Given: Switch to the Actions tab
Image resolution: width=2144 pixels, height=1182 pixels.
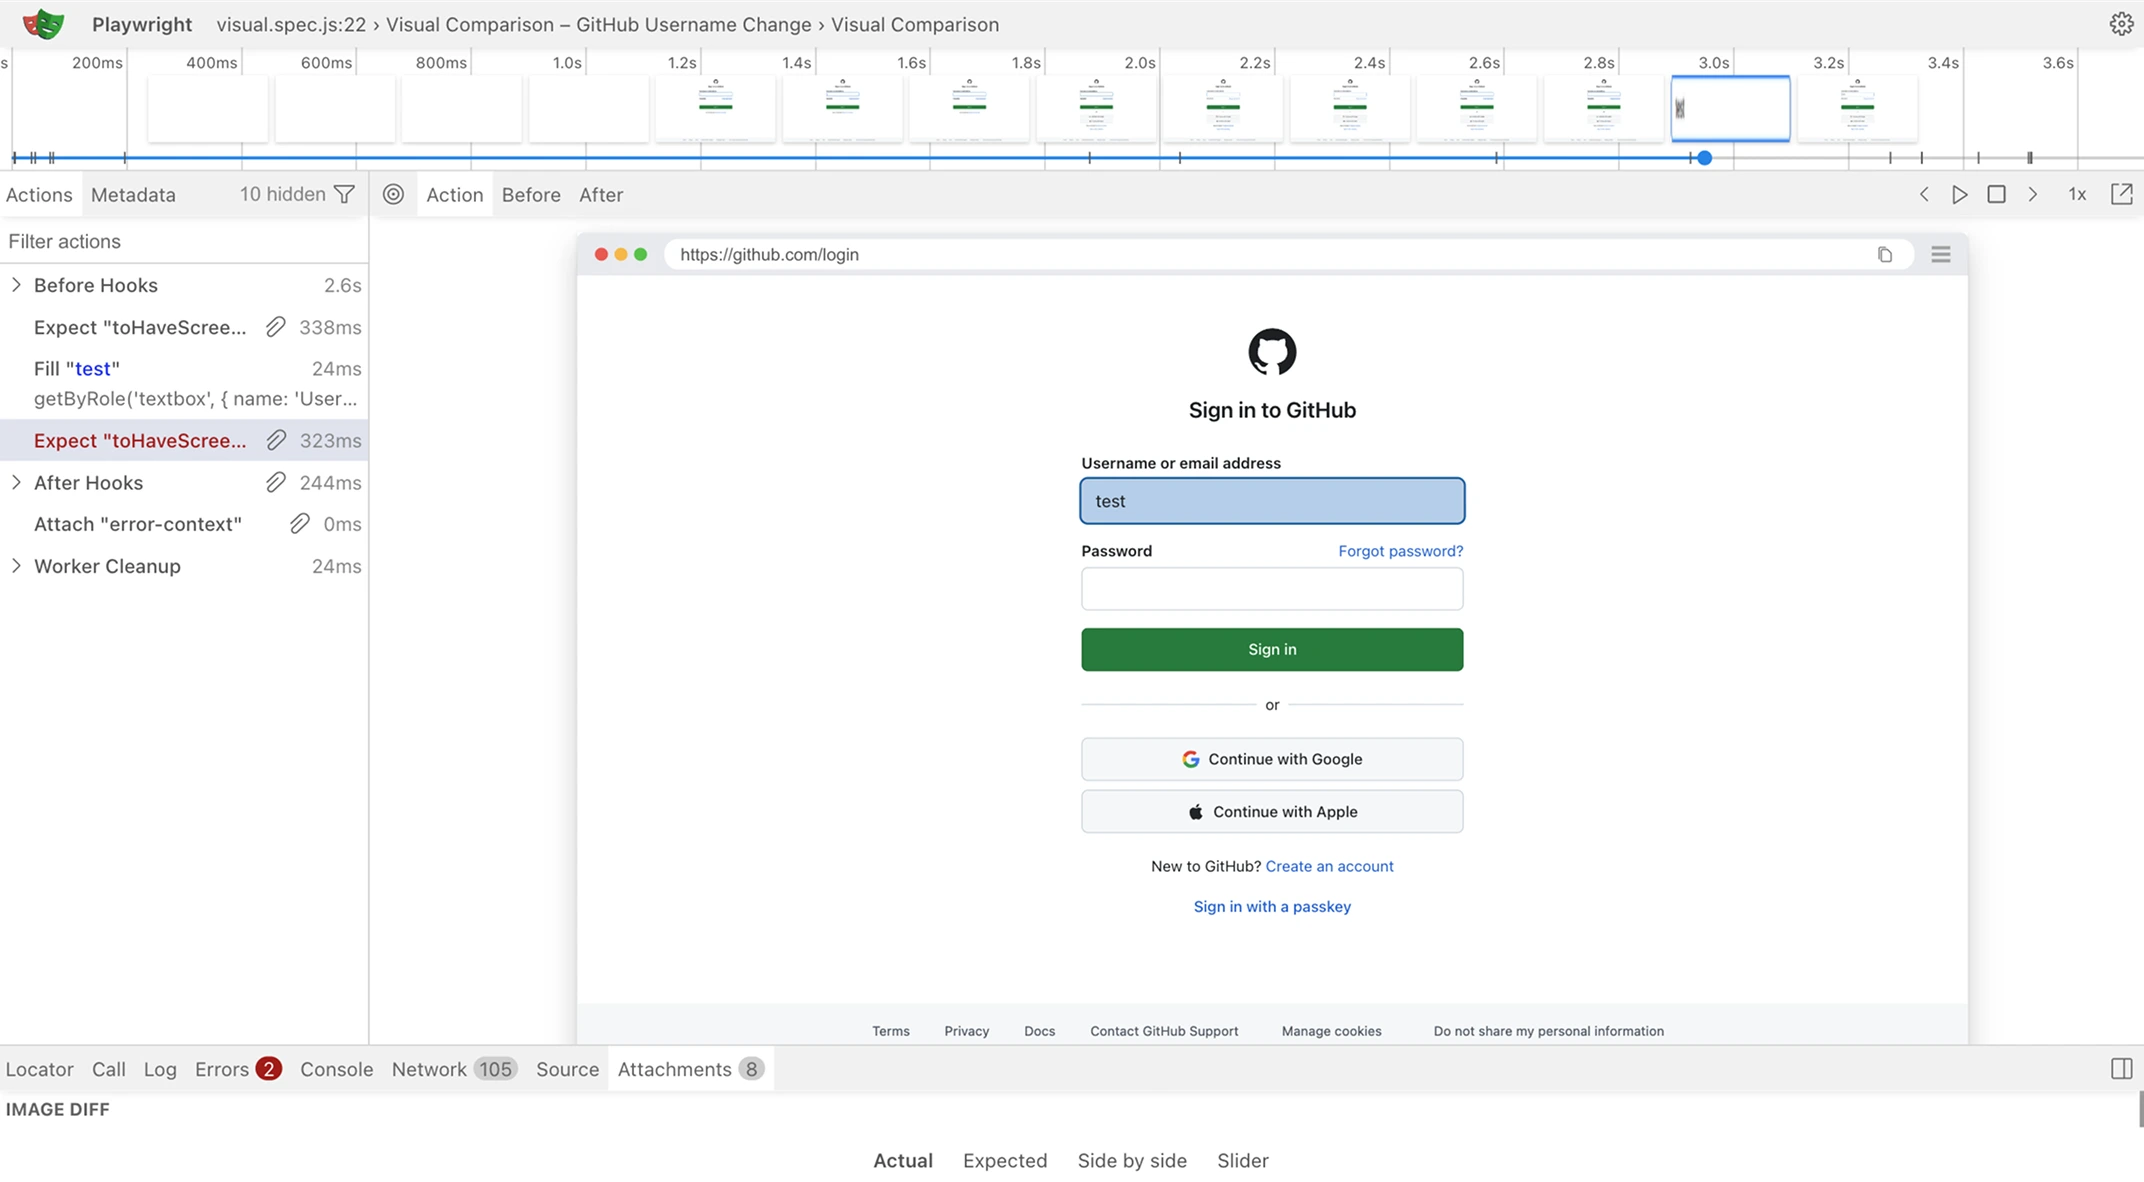Looking at the screenshot, I should tap(39, 194).
